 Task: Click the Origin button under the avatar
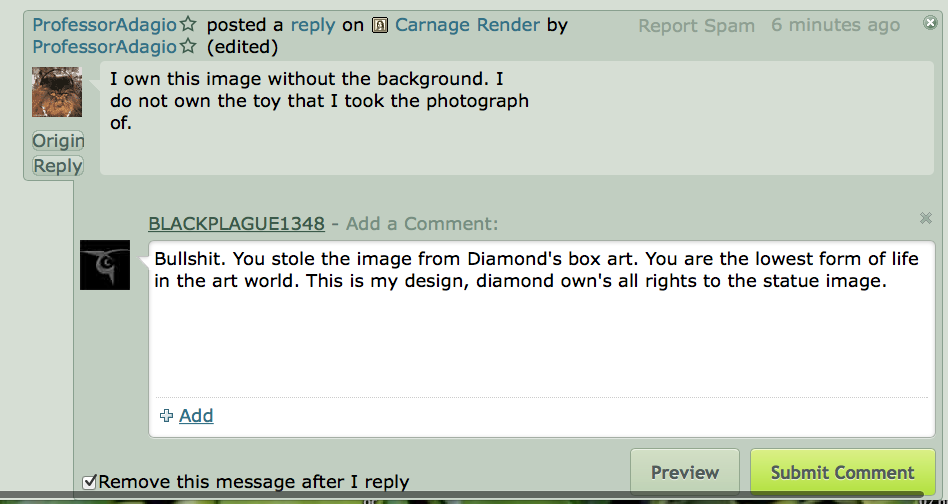(58, 141)
